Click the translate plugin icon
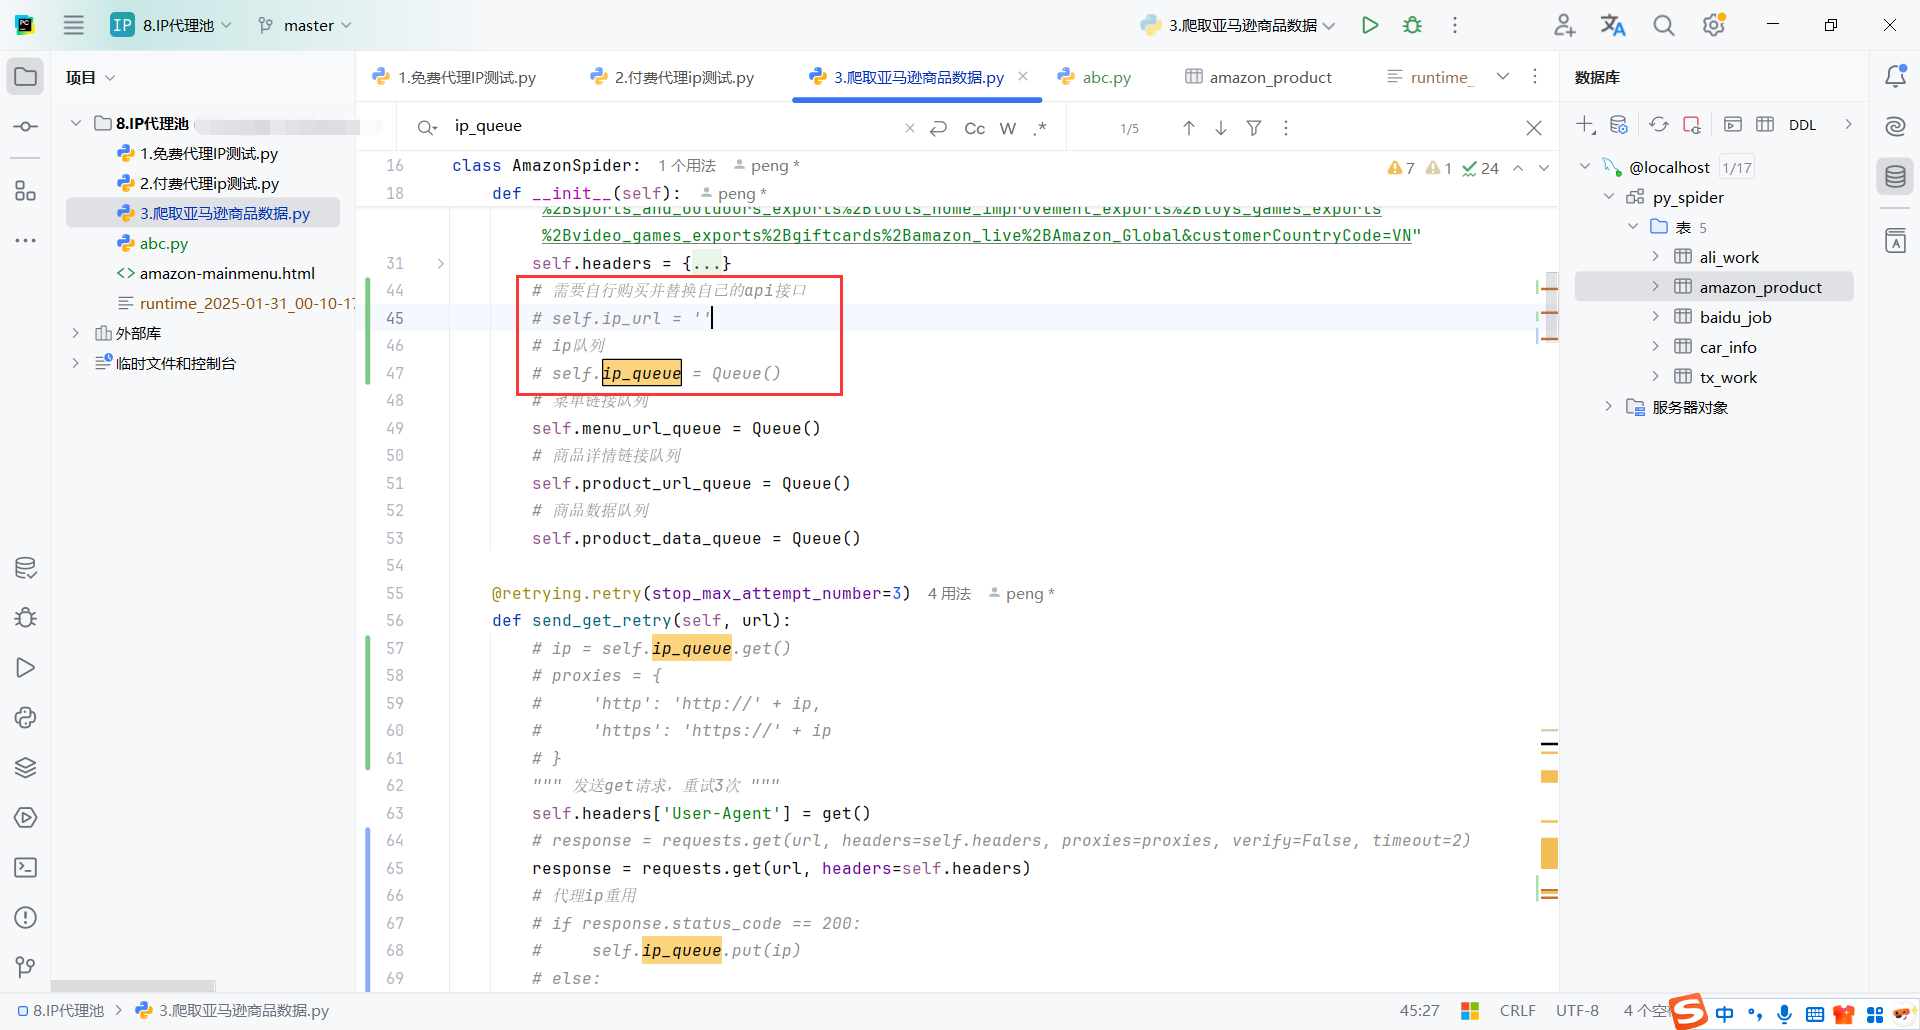Viewport: 1920px width, 1030px height. 1613,25
